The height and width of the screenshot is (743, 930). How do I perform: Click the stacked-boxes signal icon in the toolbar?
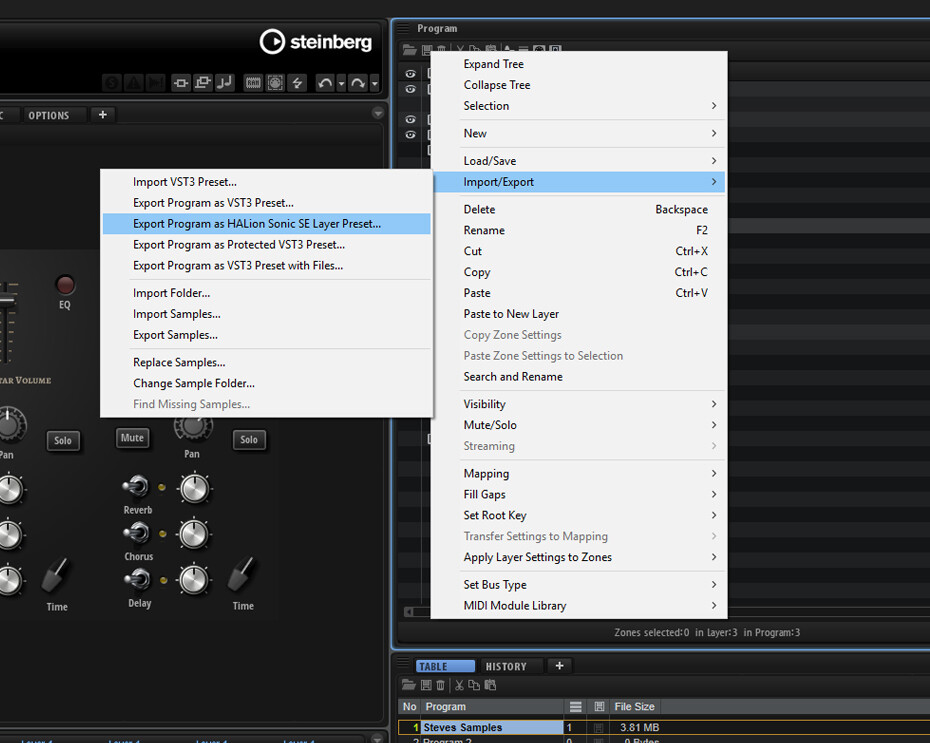(203, 83)
